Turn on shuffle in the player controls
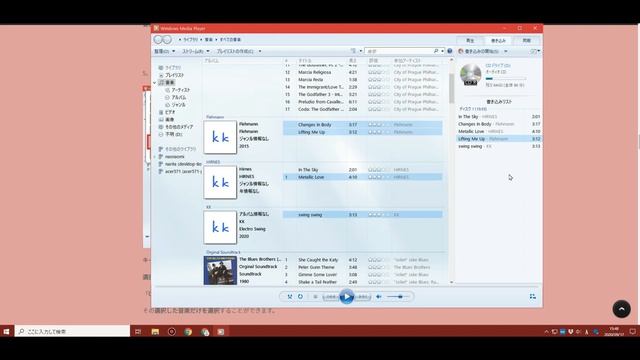Screen dimensions: 640x360 (289, 297)
